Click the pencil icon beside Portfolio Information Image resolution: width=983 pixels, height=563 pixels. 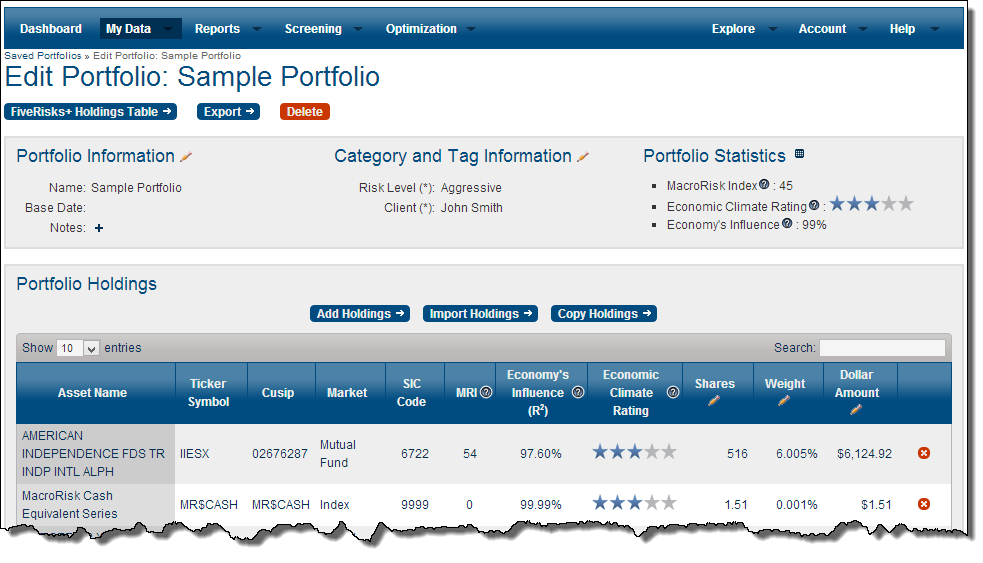(186, 157)
